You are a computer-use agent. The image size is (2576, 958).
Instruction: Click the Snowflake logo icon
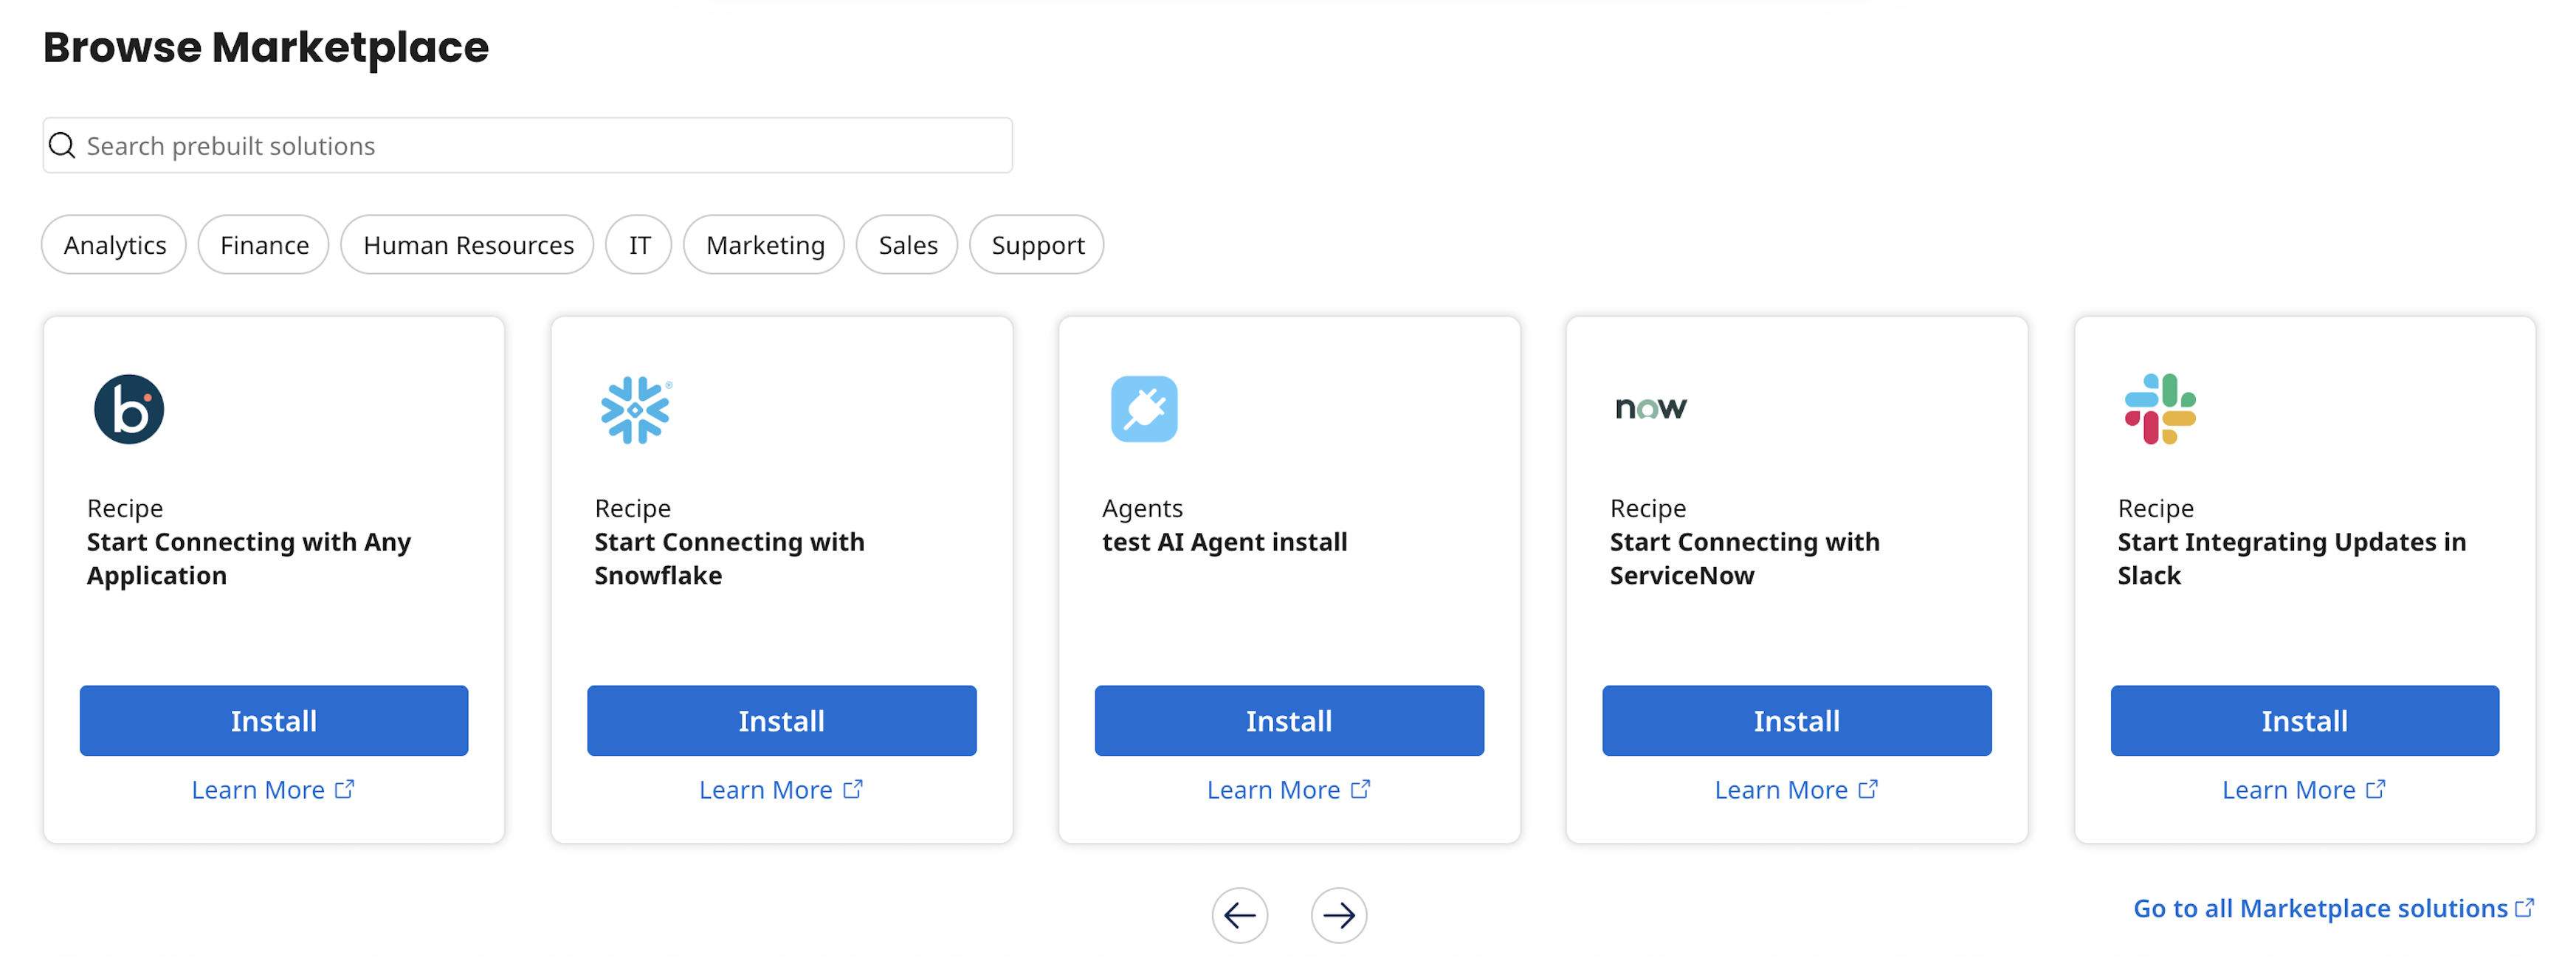[635, 409]
